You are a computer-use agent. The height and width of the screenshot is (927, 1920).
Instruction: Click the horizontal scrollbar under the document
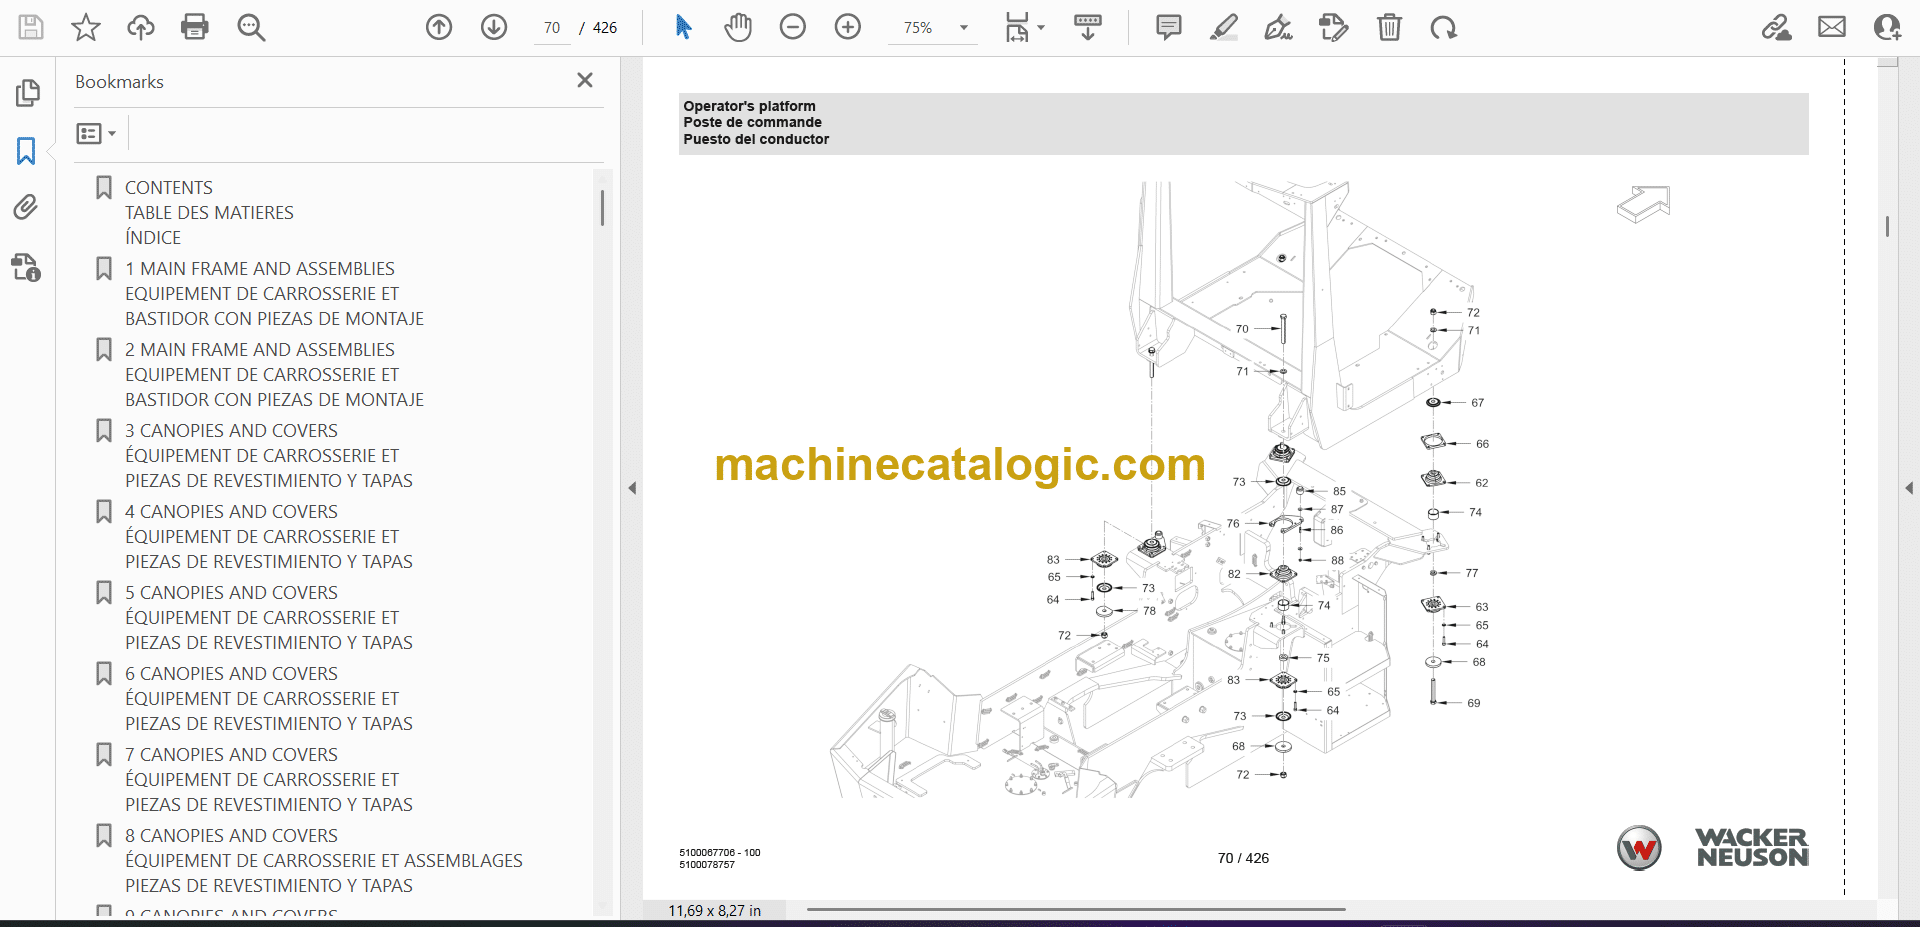pyautogui.click(x=1075, y=909)
